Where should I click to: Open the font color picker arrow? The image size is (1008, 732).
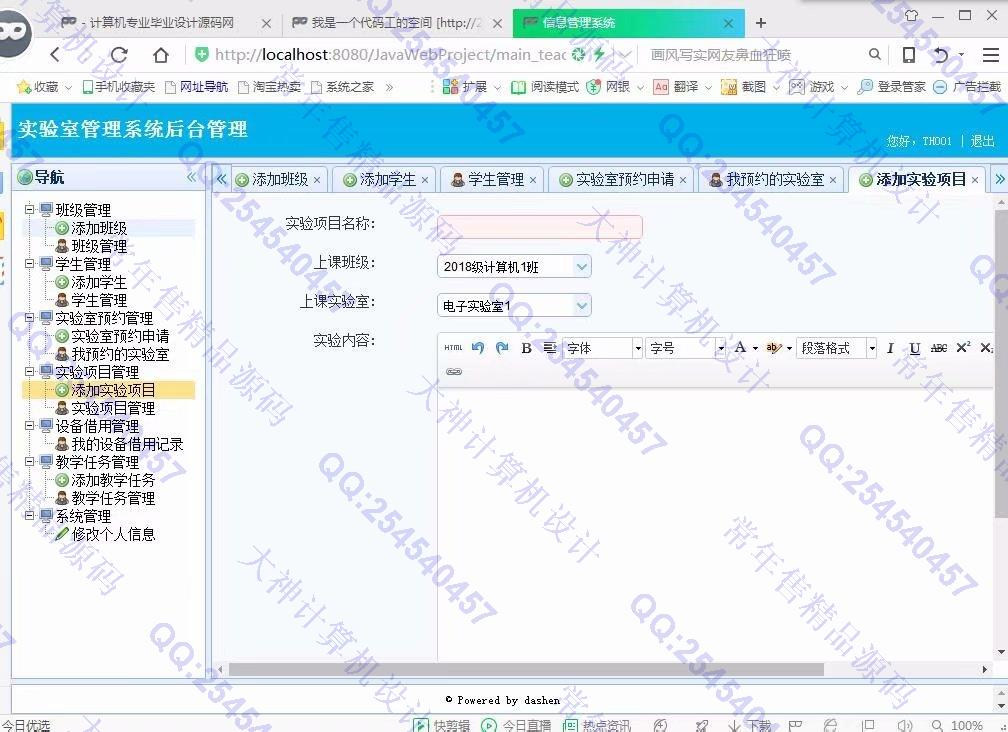pos(755,348)
